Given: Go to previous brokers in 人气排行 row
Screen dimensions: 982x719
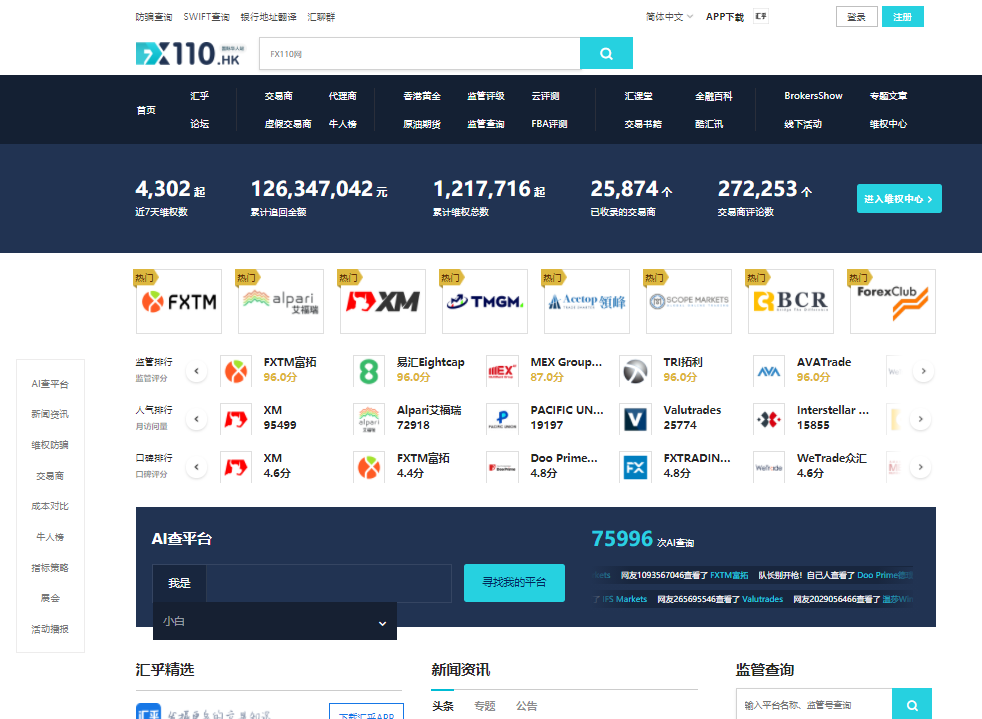Looking at the screenshot, I should click(x=197, y=419).
